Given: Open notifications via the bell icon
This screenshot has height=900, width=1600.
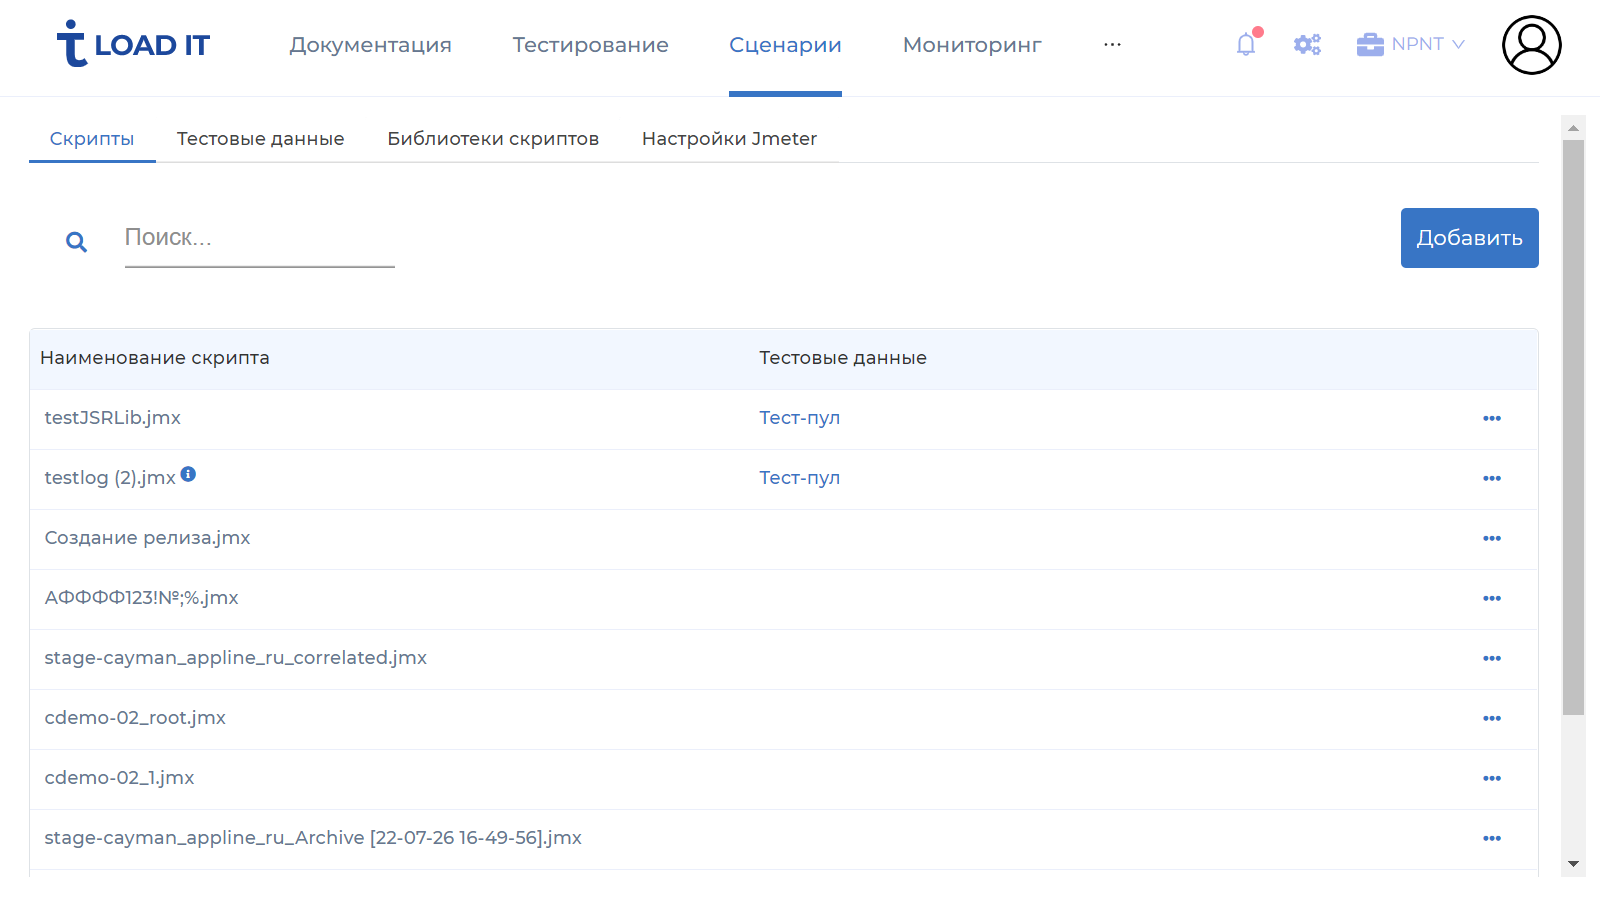Looking at the screenshot, I should (x=1245, y=44).
